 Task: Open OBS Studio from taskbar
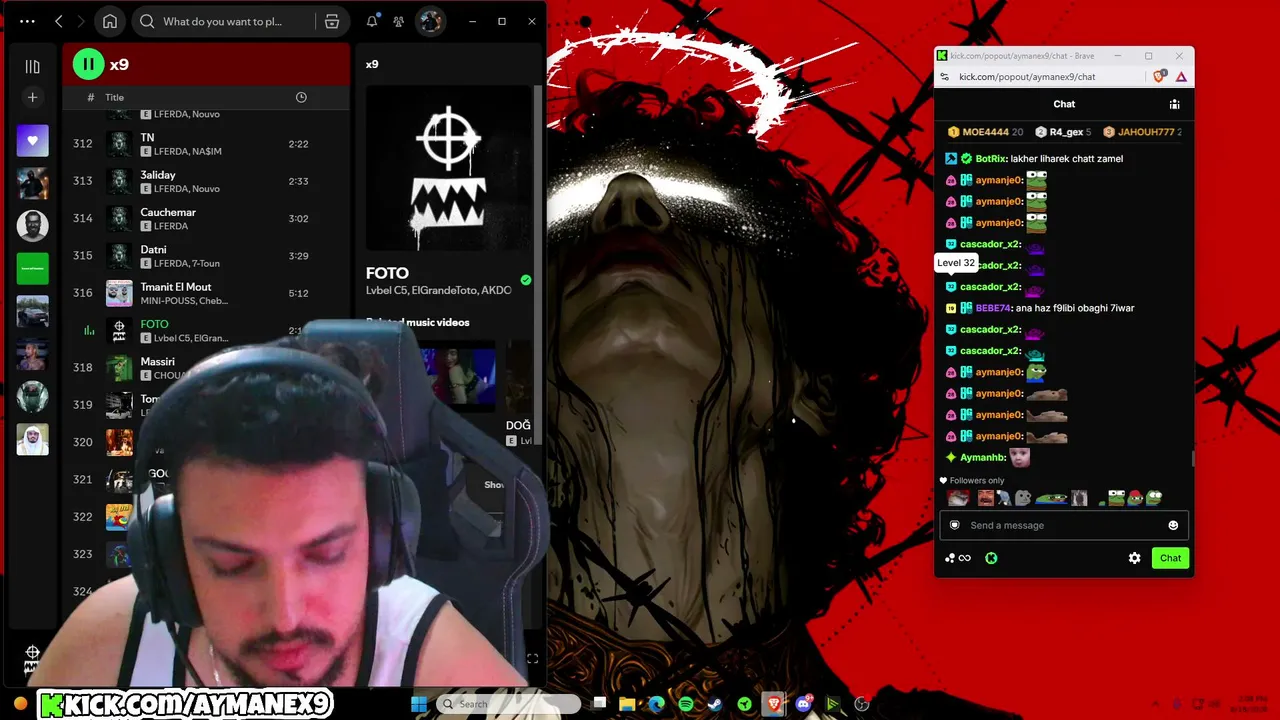pos(862,704)
